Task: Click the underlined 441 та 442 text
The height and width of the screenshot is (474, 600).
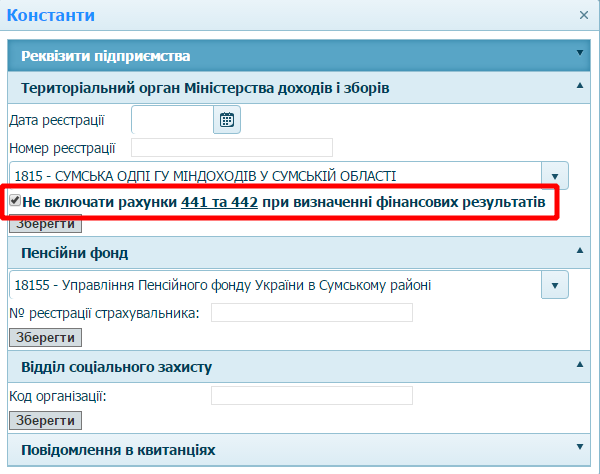Action: (x=219, y=202)
